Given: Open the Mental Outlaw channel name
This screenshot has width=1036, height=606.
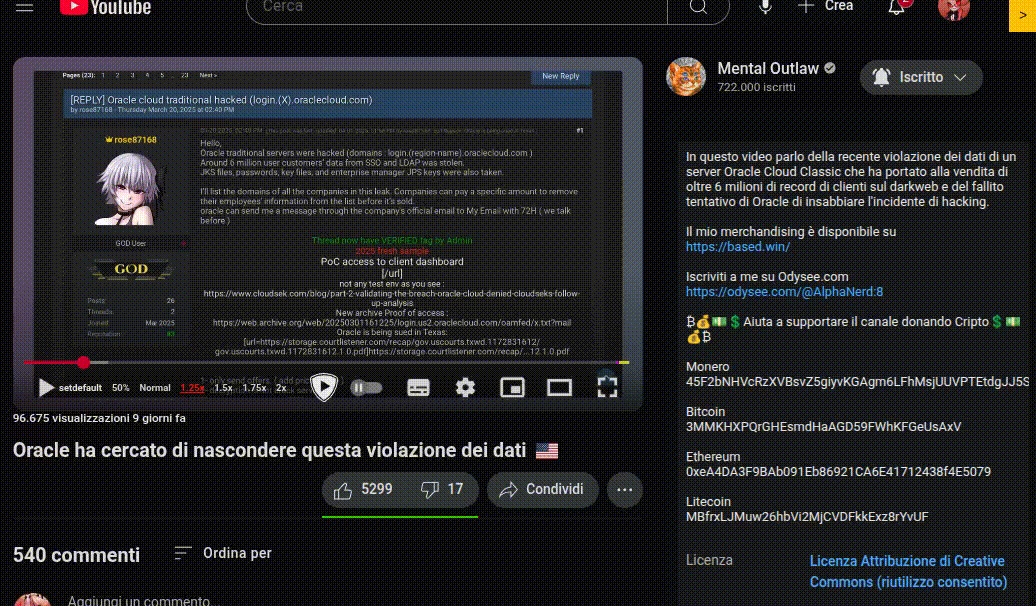Looking at the screenshot, I should point(768,68).
